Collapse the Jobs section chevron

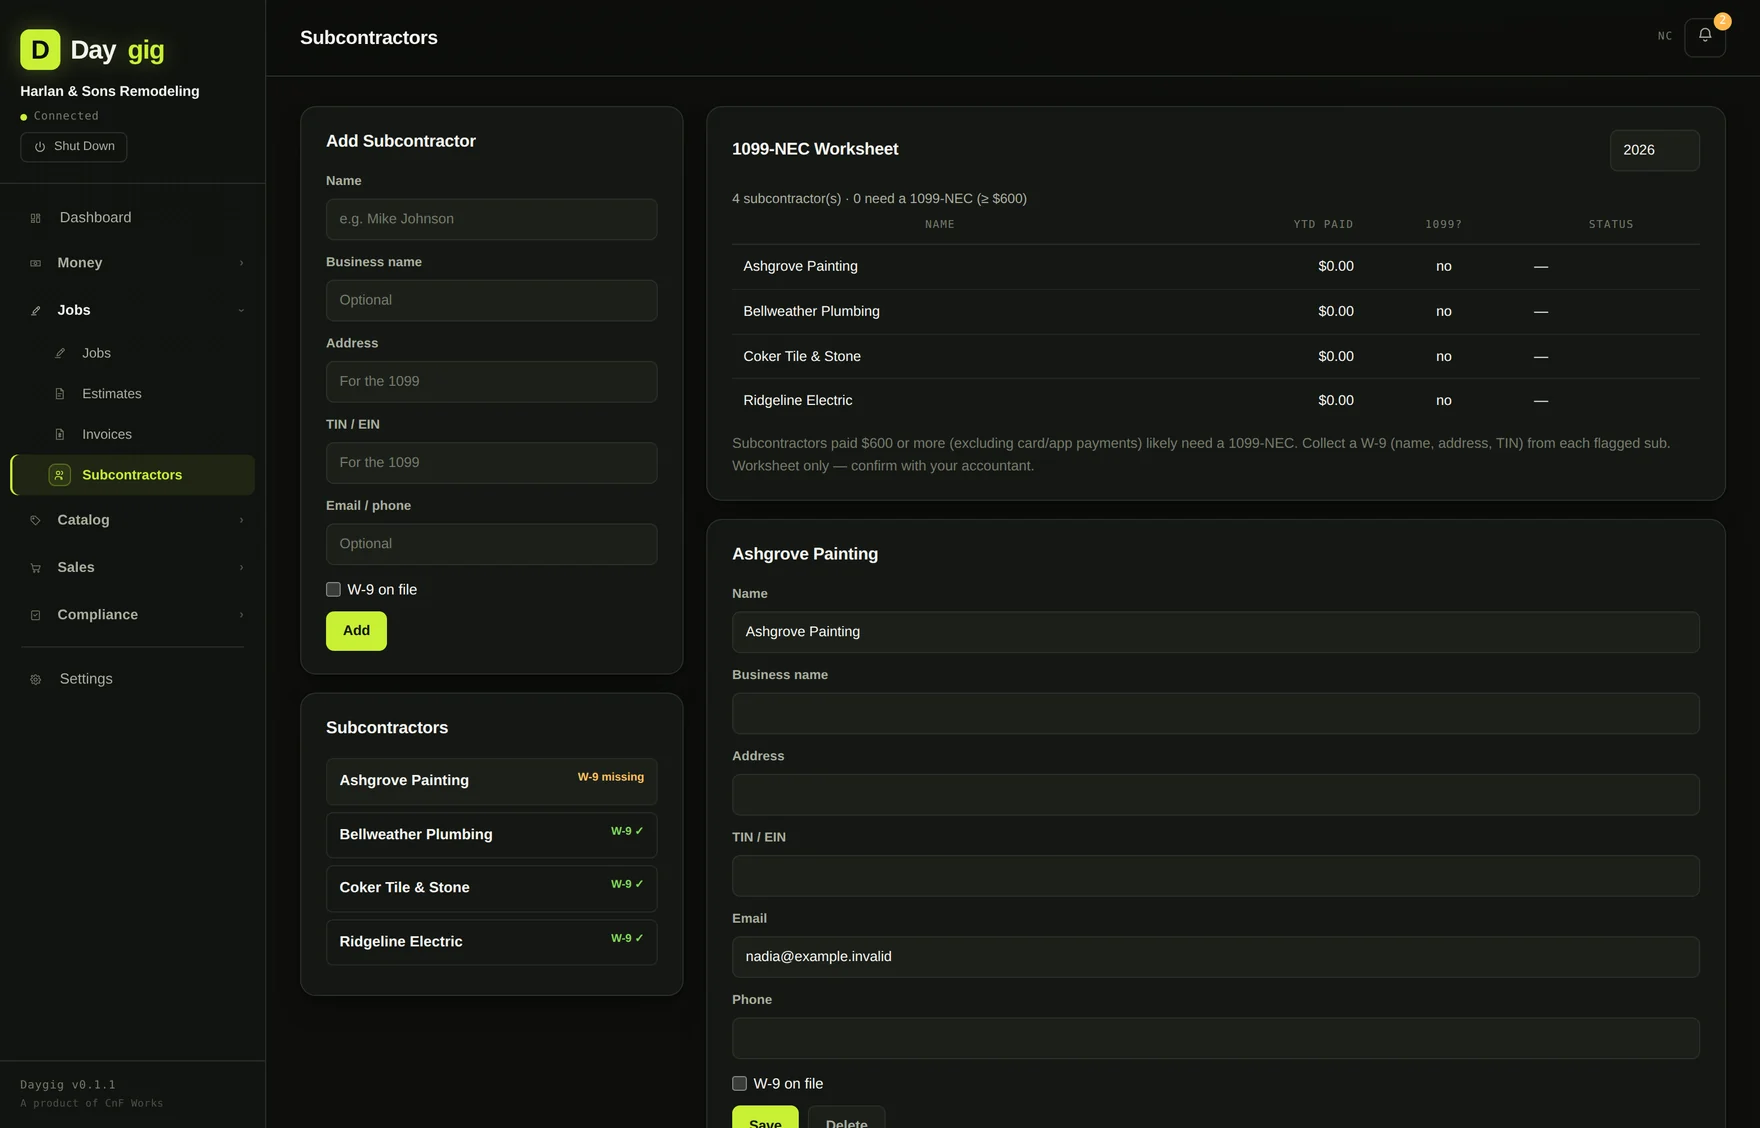(x=241, y=310)
